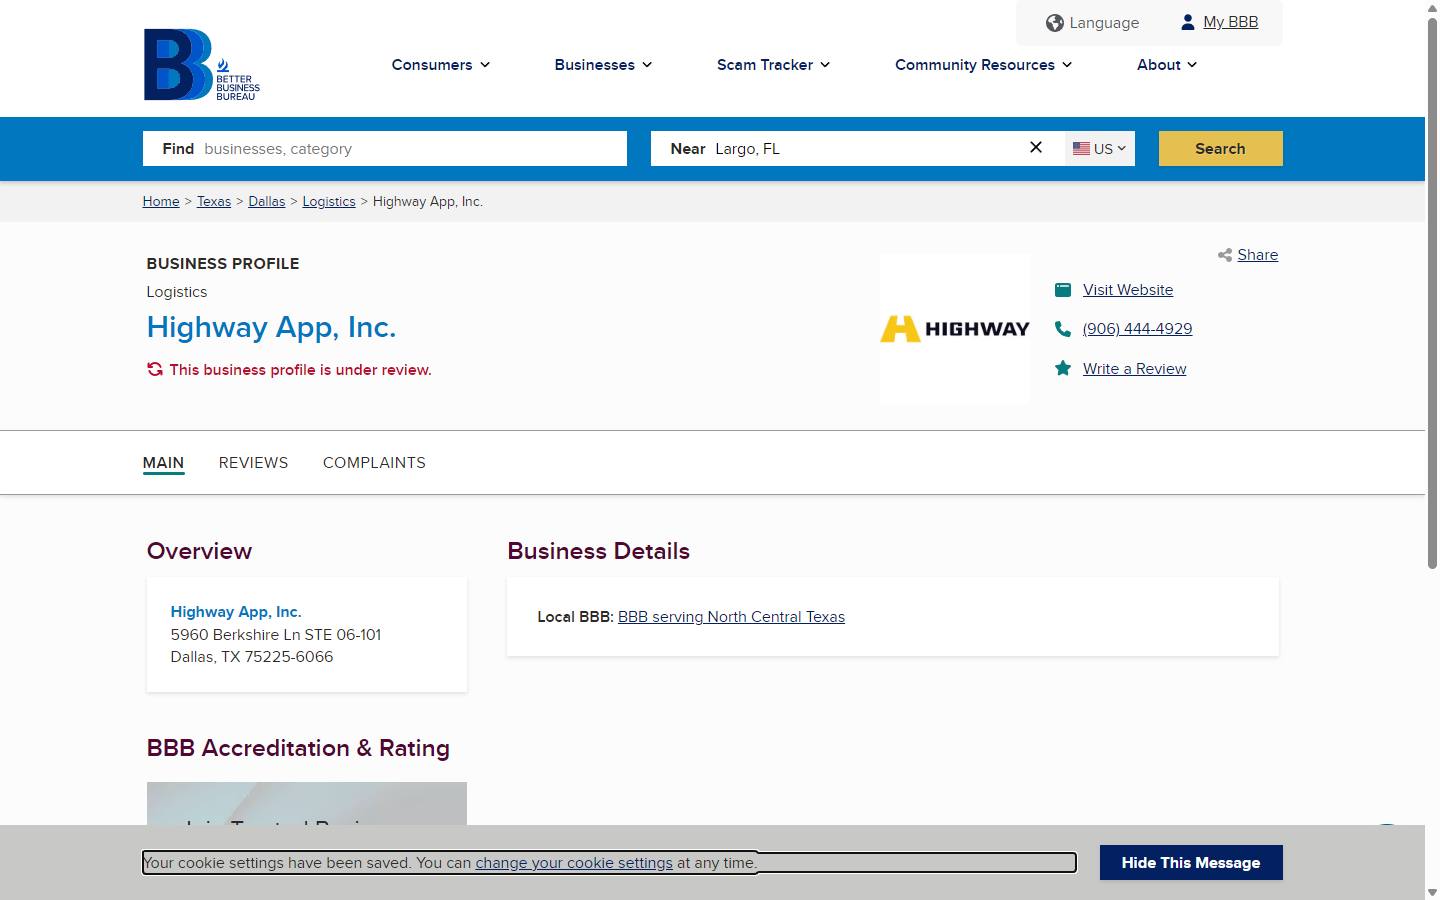Click the 'Dallas, TX 75225-6066' address line
The height and width of the screenshot is (900, 1440).
(252, 657)
